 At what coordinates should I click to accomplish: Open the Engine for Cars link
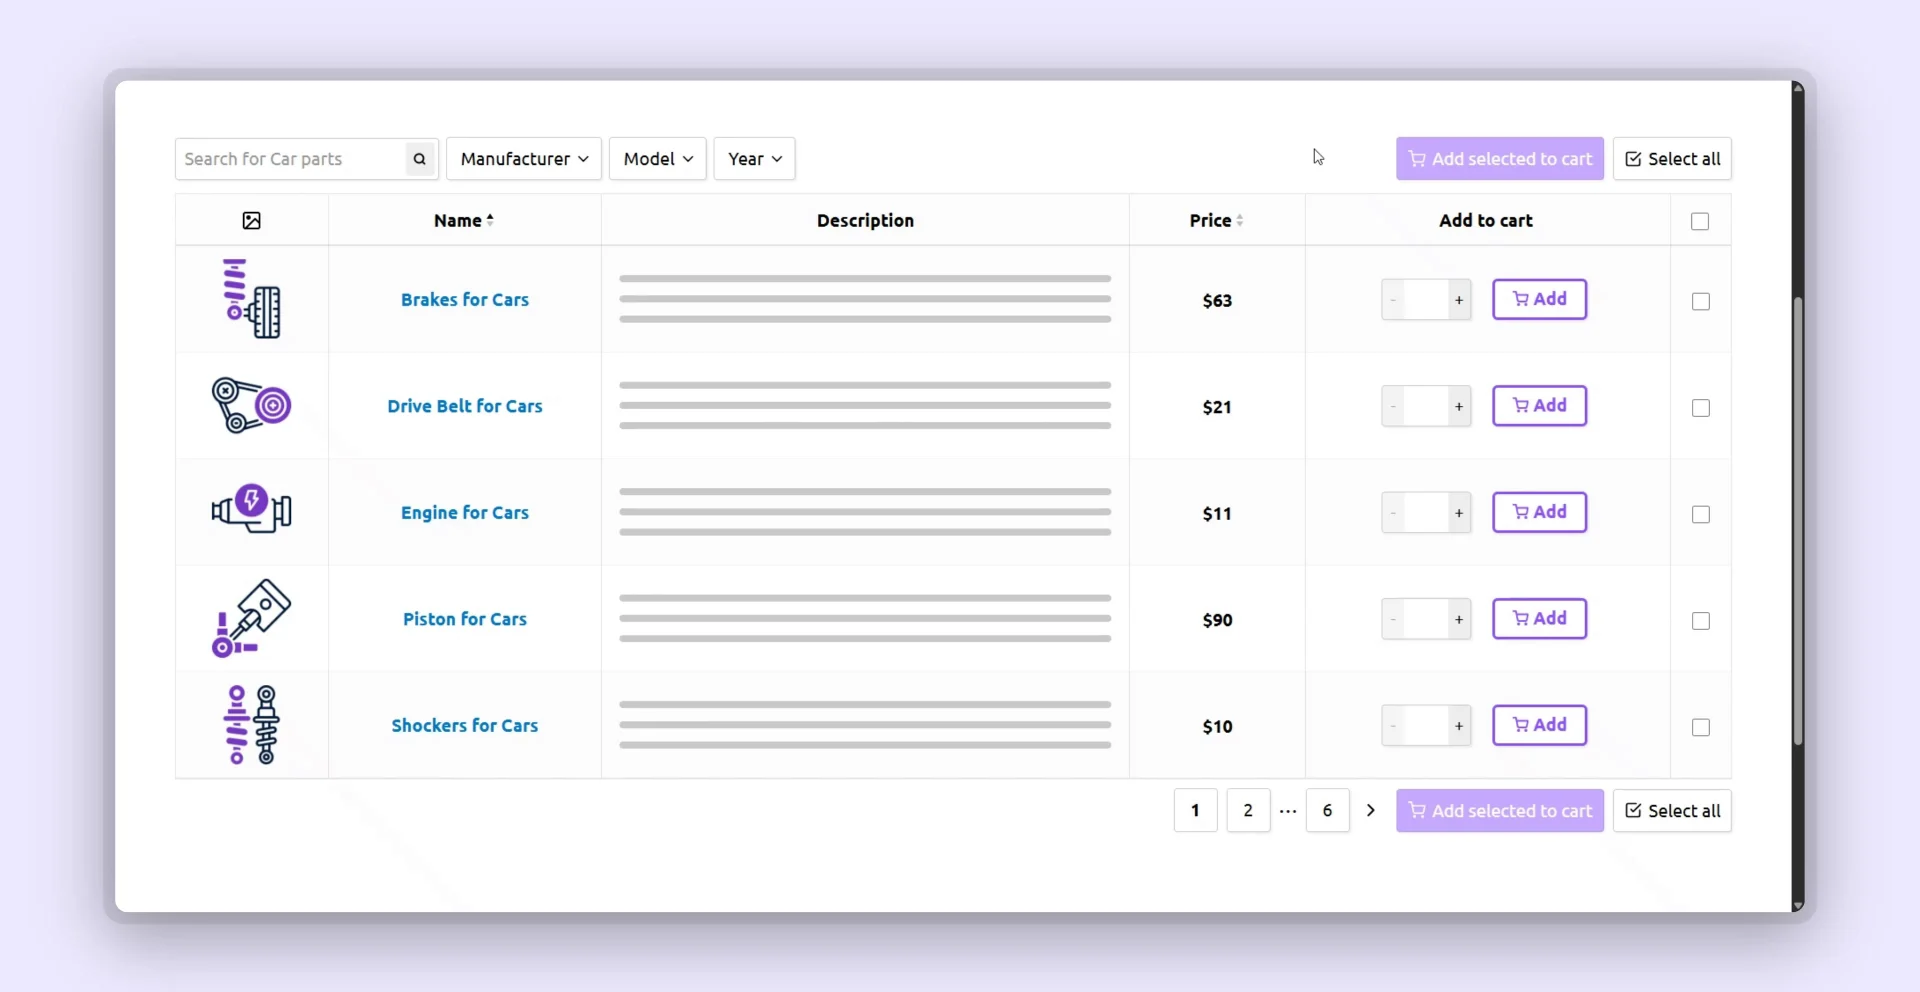(465, 513)
